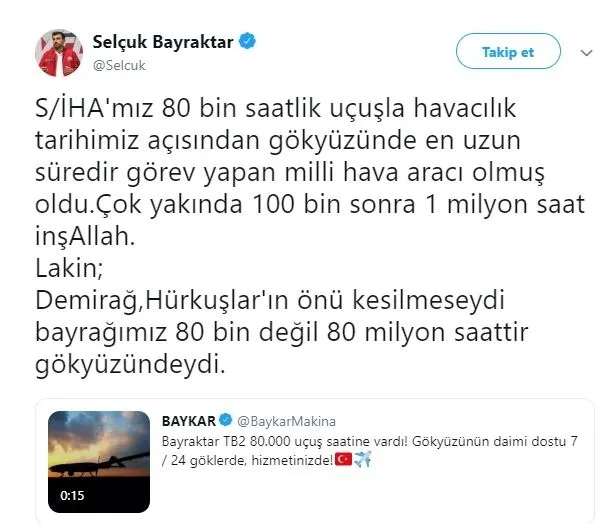Visit the @BaykarMakina handle
602x524 pixels.
[286, 421]
